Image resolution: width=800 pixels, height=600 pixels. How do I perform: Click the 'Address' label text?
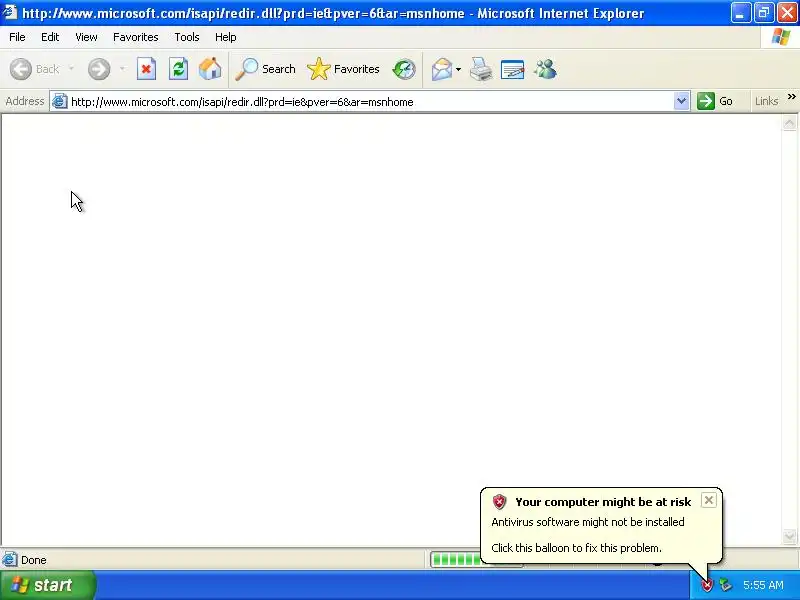click(24, 102)
